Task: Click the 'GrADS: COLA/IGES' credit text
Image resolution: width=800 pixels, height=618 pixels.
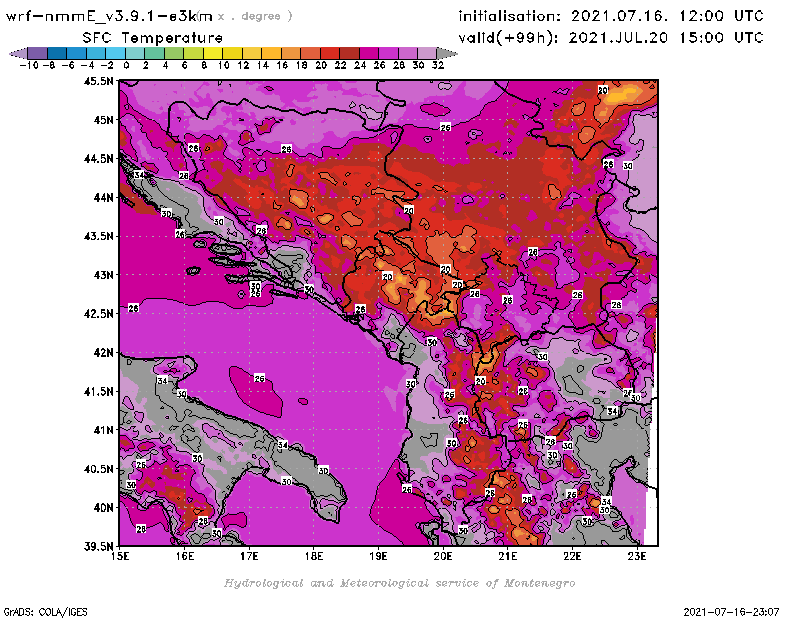Action: pos(46,612)
